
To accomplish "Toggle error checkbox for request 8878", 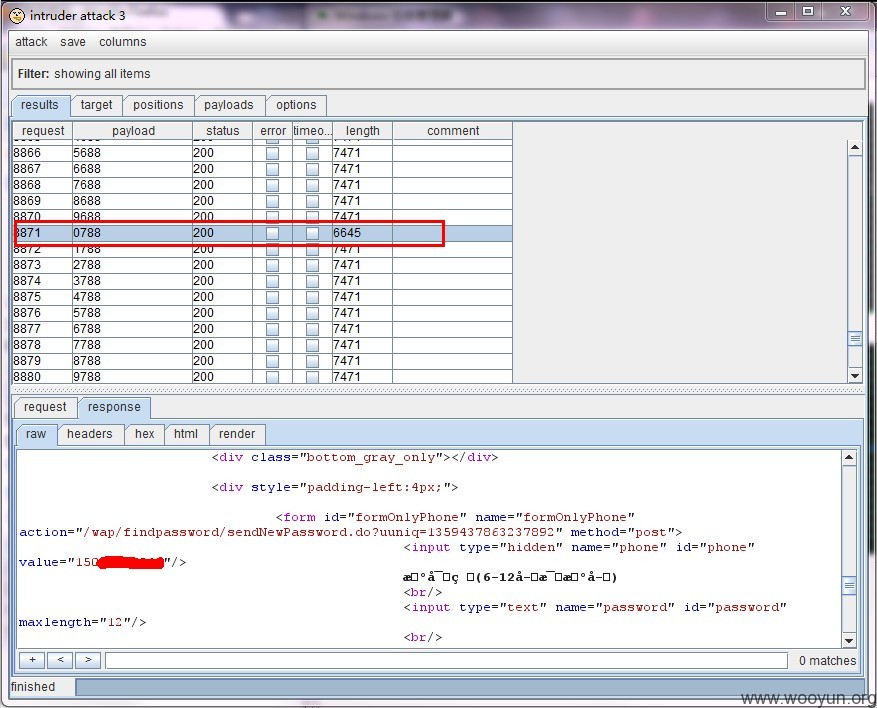I will pos(272,345).
